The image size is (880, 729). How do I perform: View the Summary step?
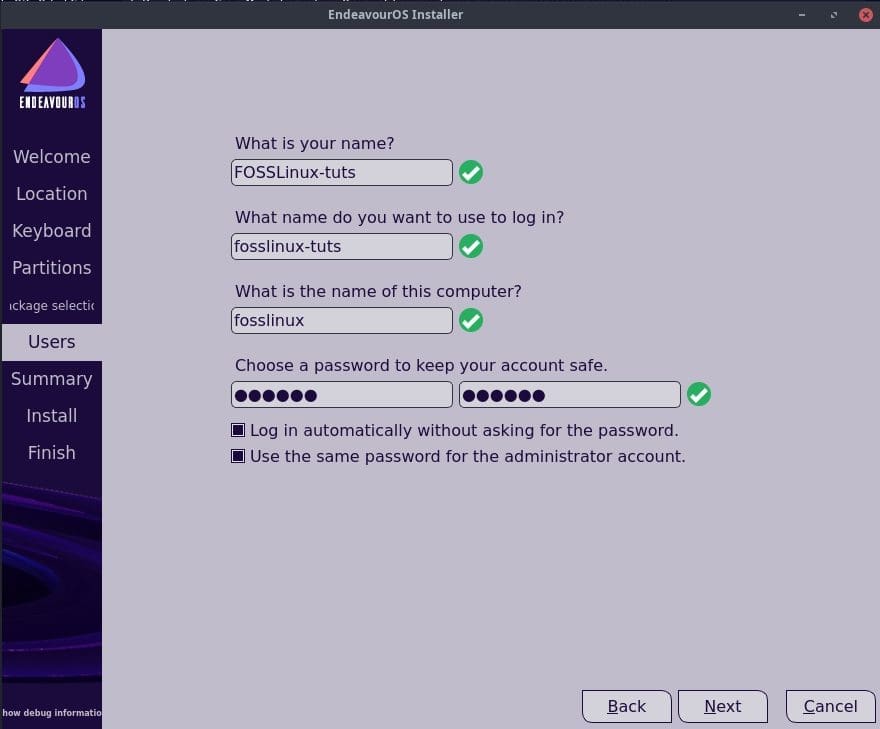[52, 379]
